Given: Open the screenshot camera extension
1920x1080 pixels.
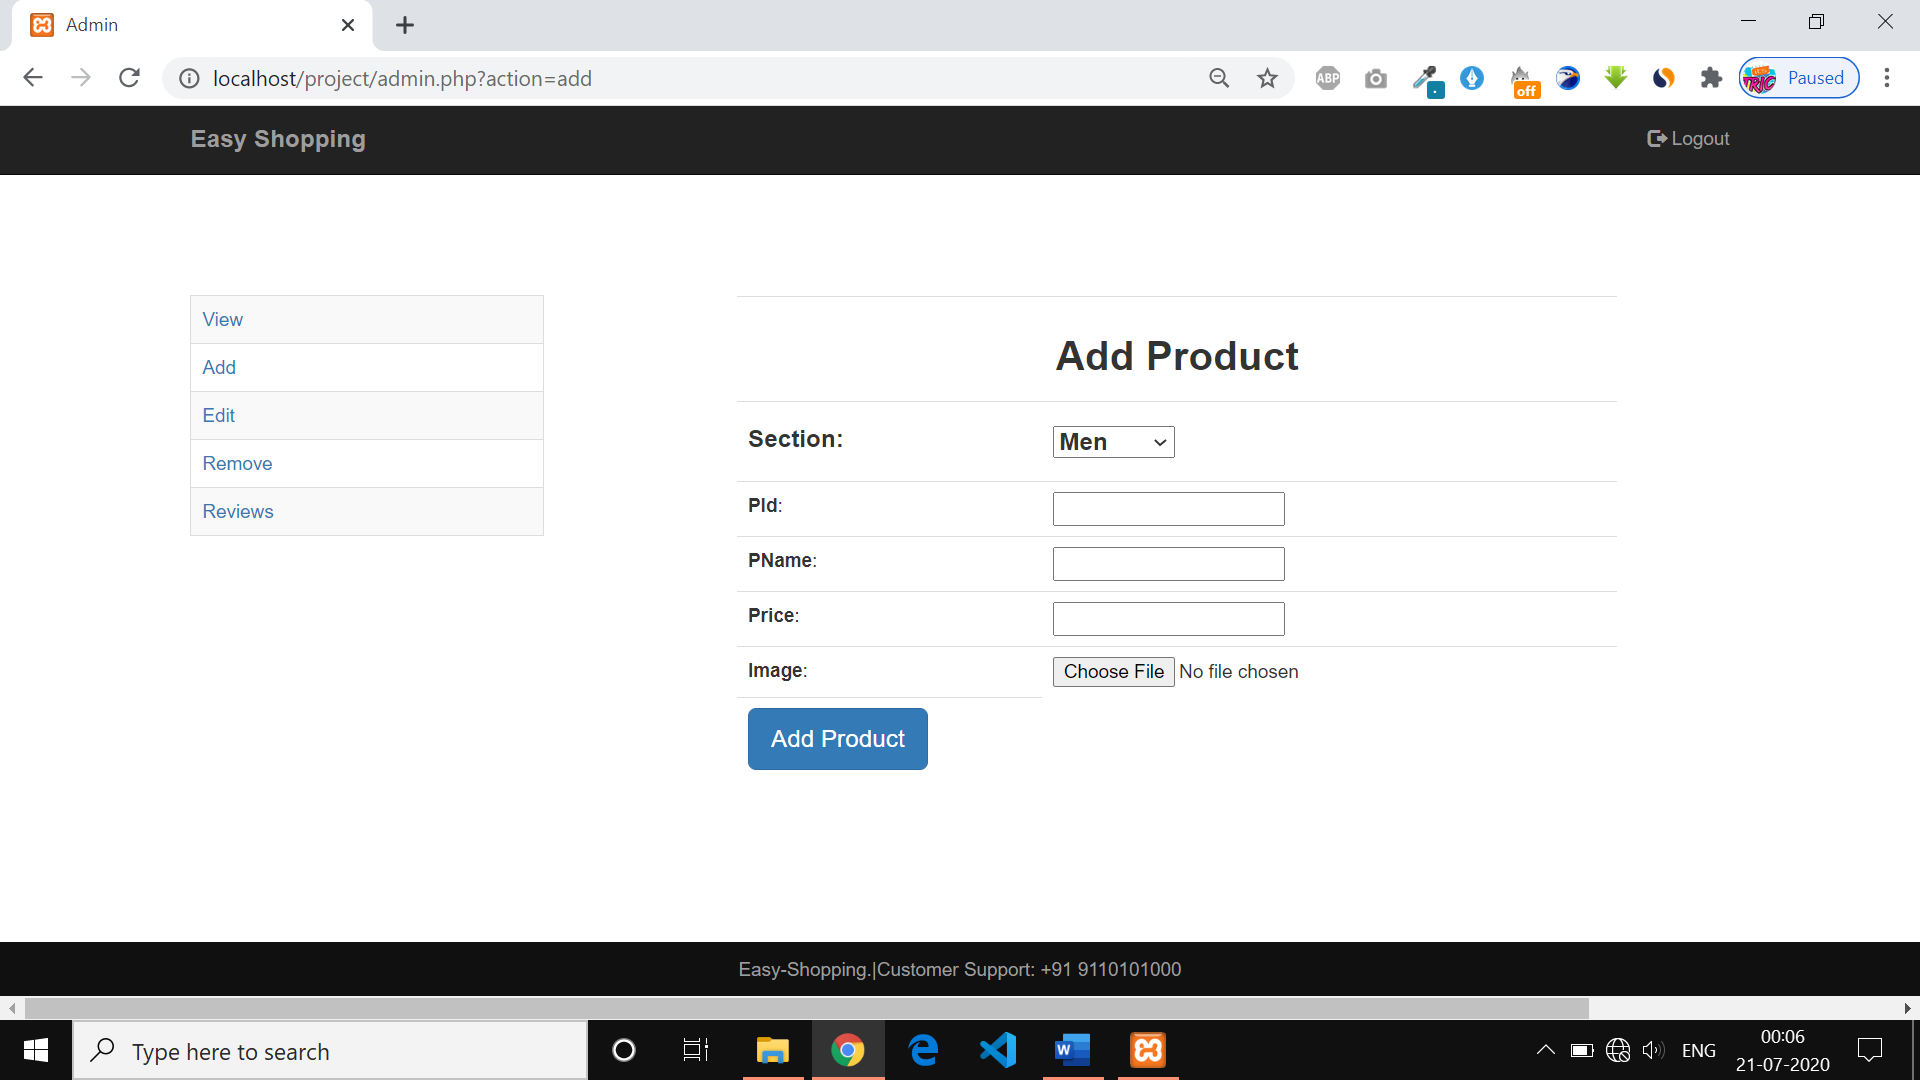Looking at the screenshot, I should coord(1376,78).
